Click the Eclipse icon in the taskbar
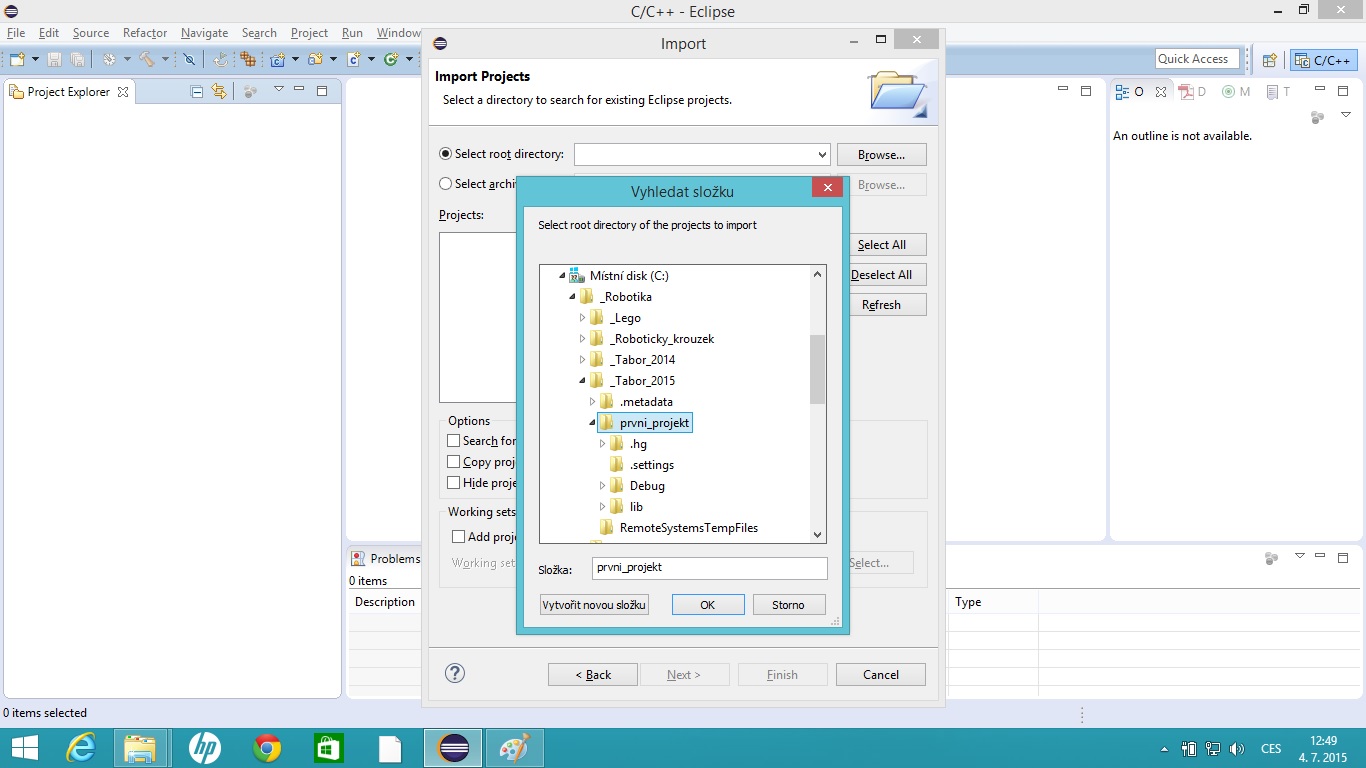Image resolution: width=1366 pixels, height=768 pixels. pos(454,748)
